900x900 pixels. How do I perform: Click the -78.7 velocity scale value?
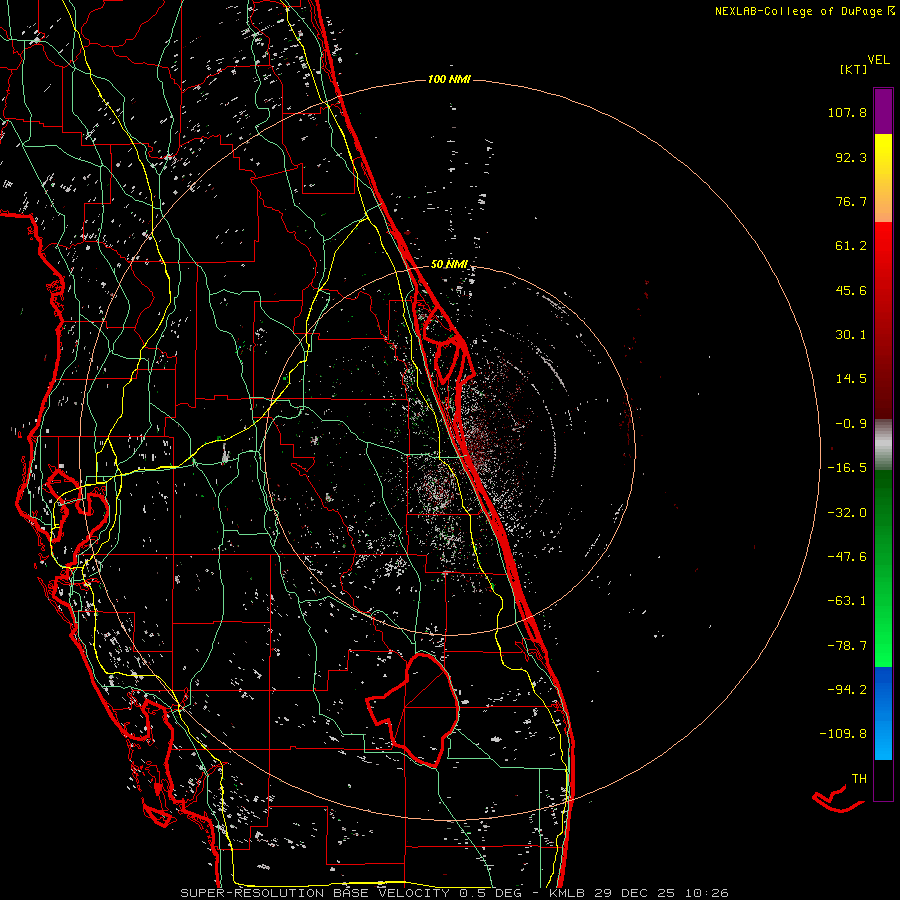click(x=847, y=646)
